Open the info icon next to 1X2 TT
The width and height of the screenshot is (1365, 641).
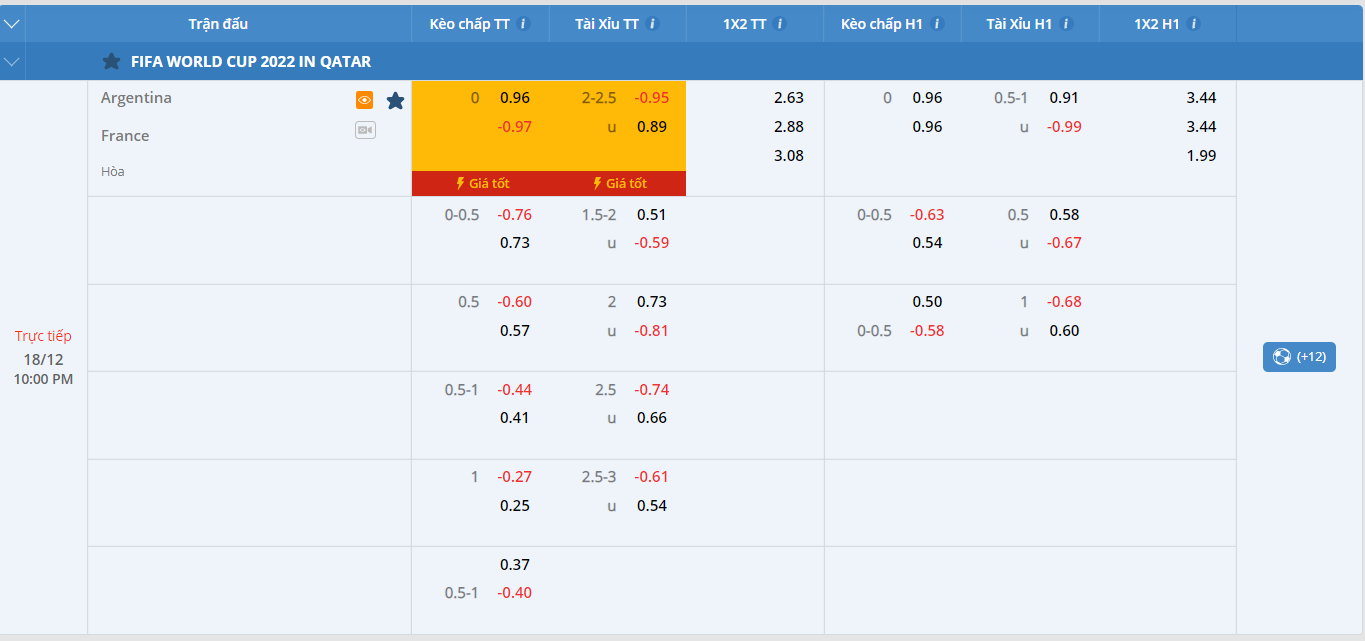click(x=780, y=24)
